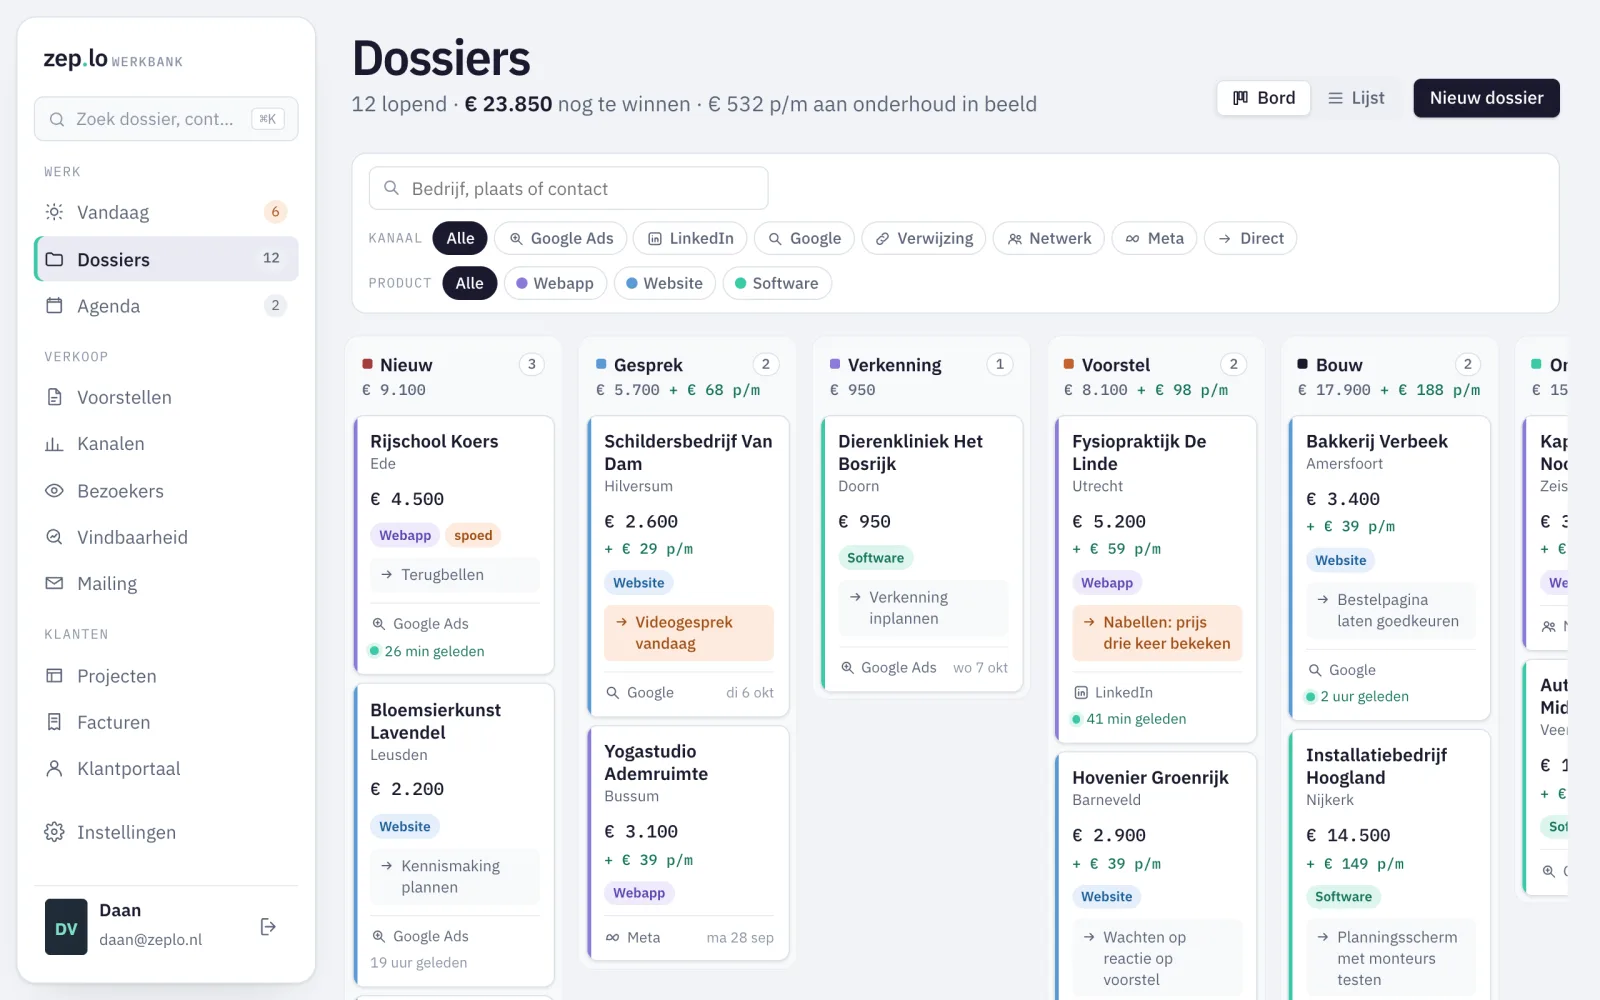Image resolution: width=1600 pixels, height=1000 pixels.
Task: Filter kanaal by Verwijzing
Action: click(924, 238)
